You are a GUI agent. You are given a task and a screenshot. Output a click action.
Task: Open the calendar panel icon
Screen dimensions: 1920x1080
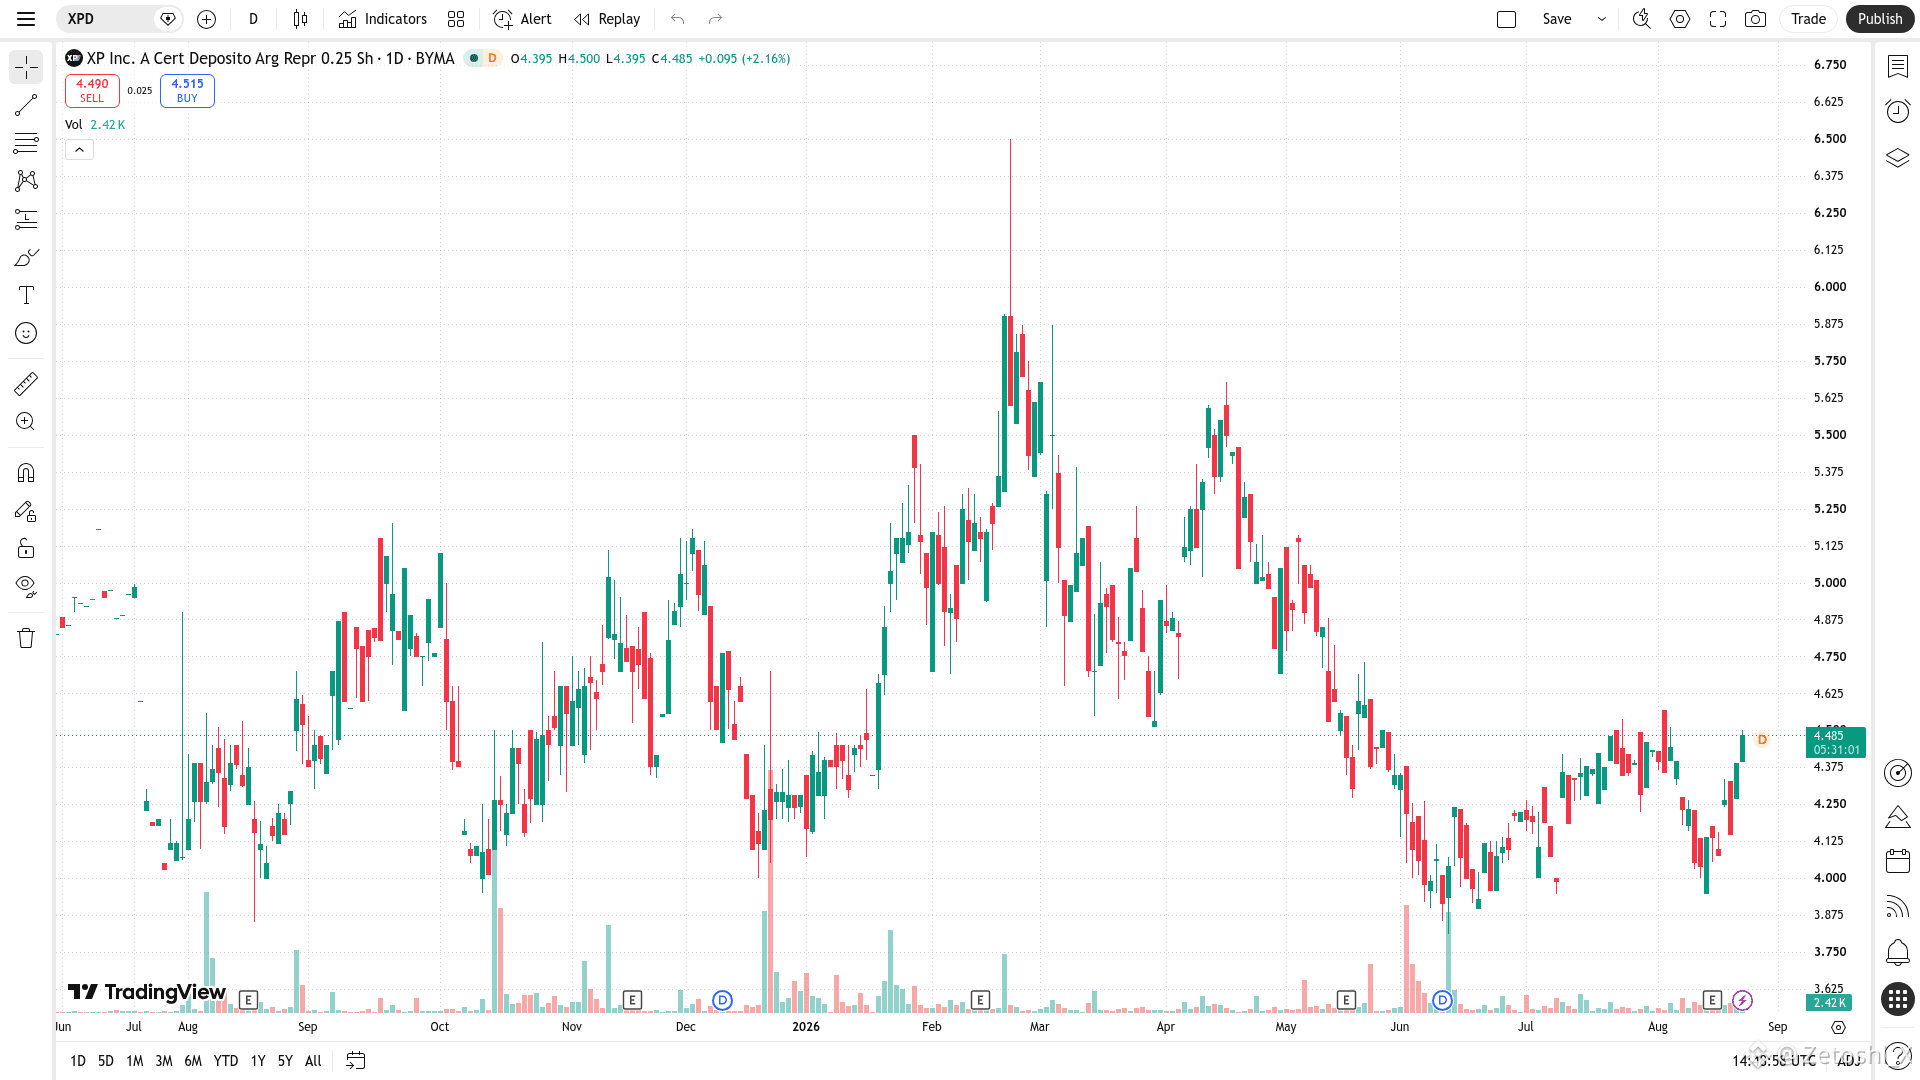[x=1897, y=861]
